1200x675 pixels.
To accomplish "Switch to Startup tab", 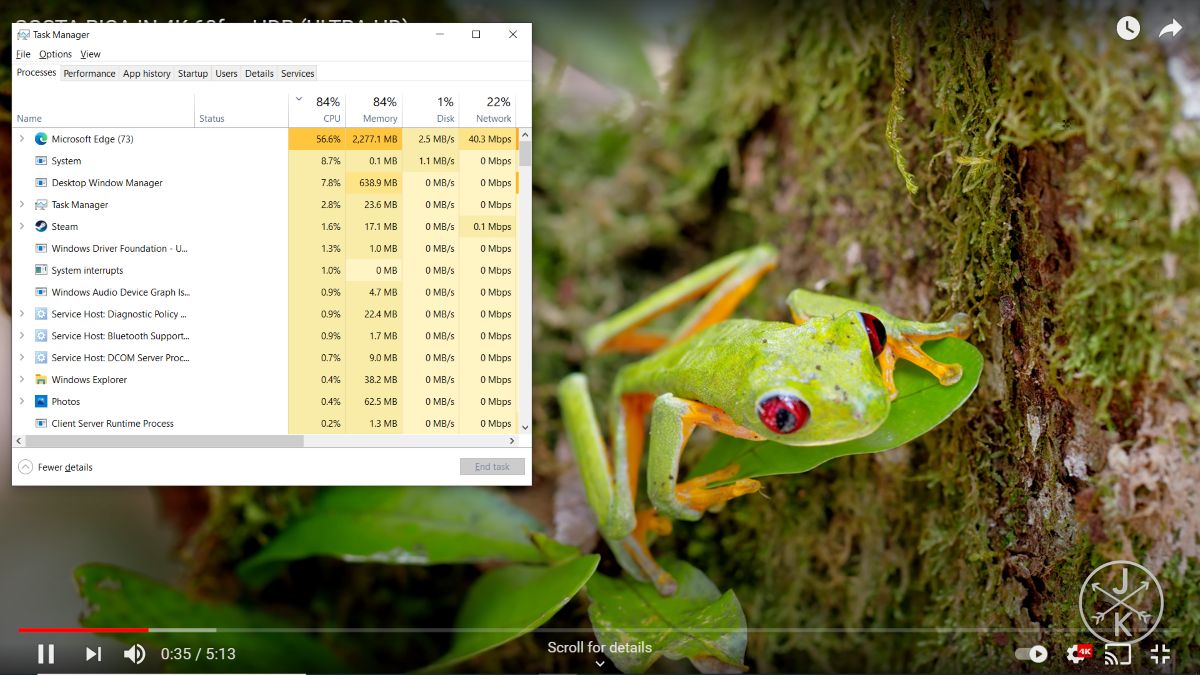I will point(193,74).
